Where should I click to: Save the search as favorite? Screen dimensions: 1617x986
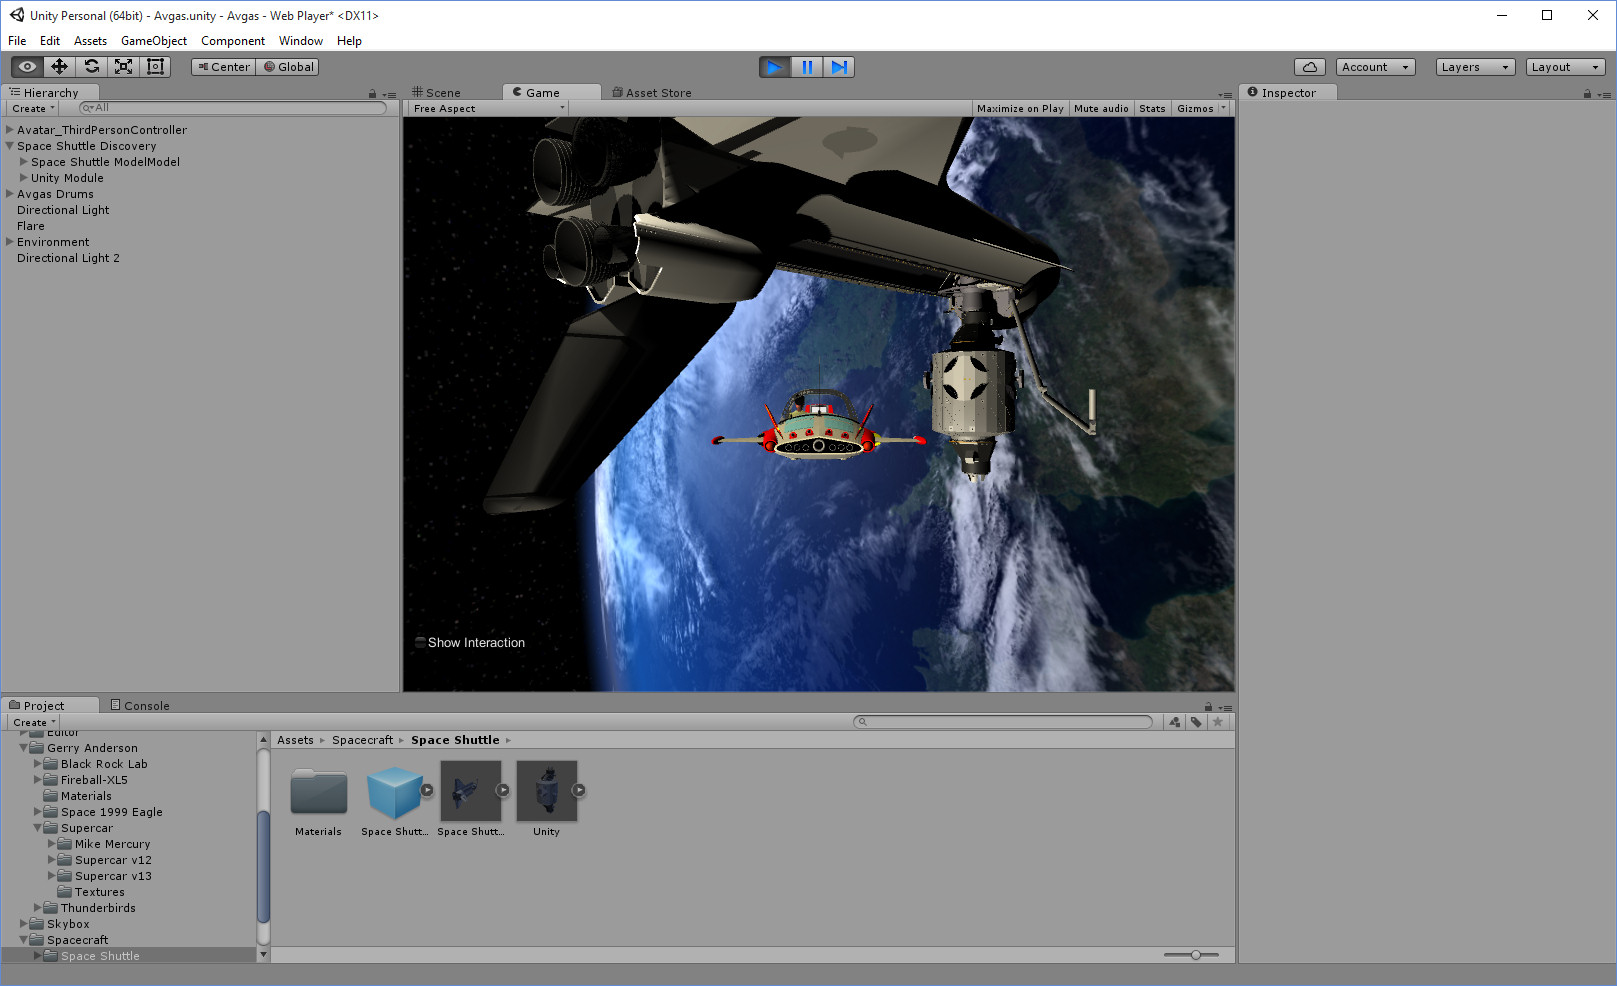pos(1218,722)
